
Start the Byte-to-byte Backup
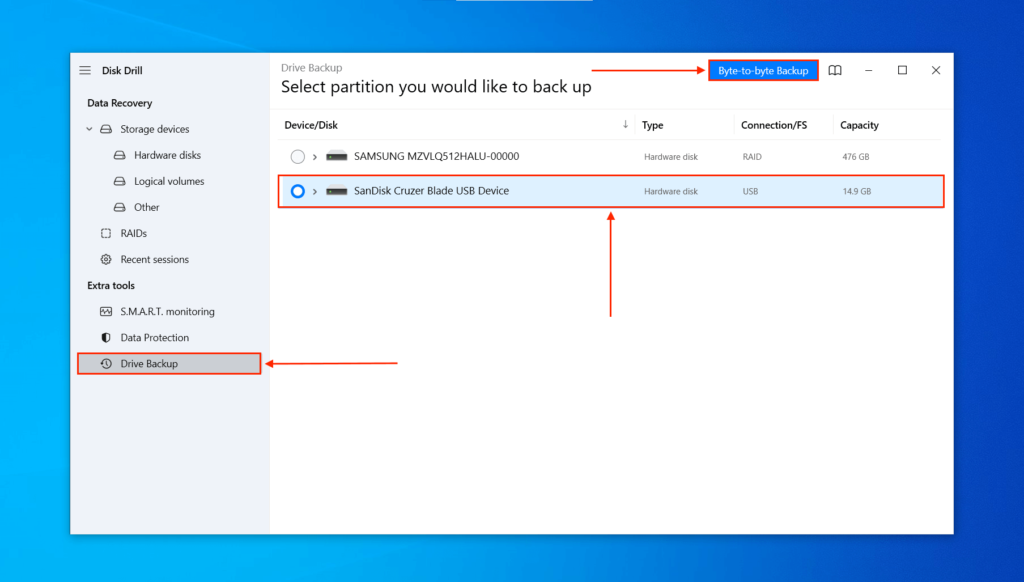(763, 70)
